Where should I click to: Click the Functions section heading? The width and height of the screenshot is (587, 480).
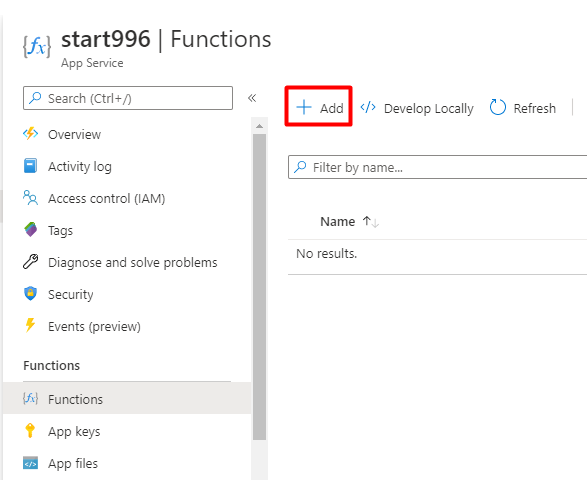(x=52, y=365)
